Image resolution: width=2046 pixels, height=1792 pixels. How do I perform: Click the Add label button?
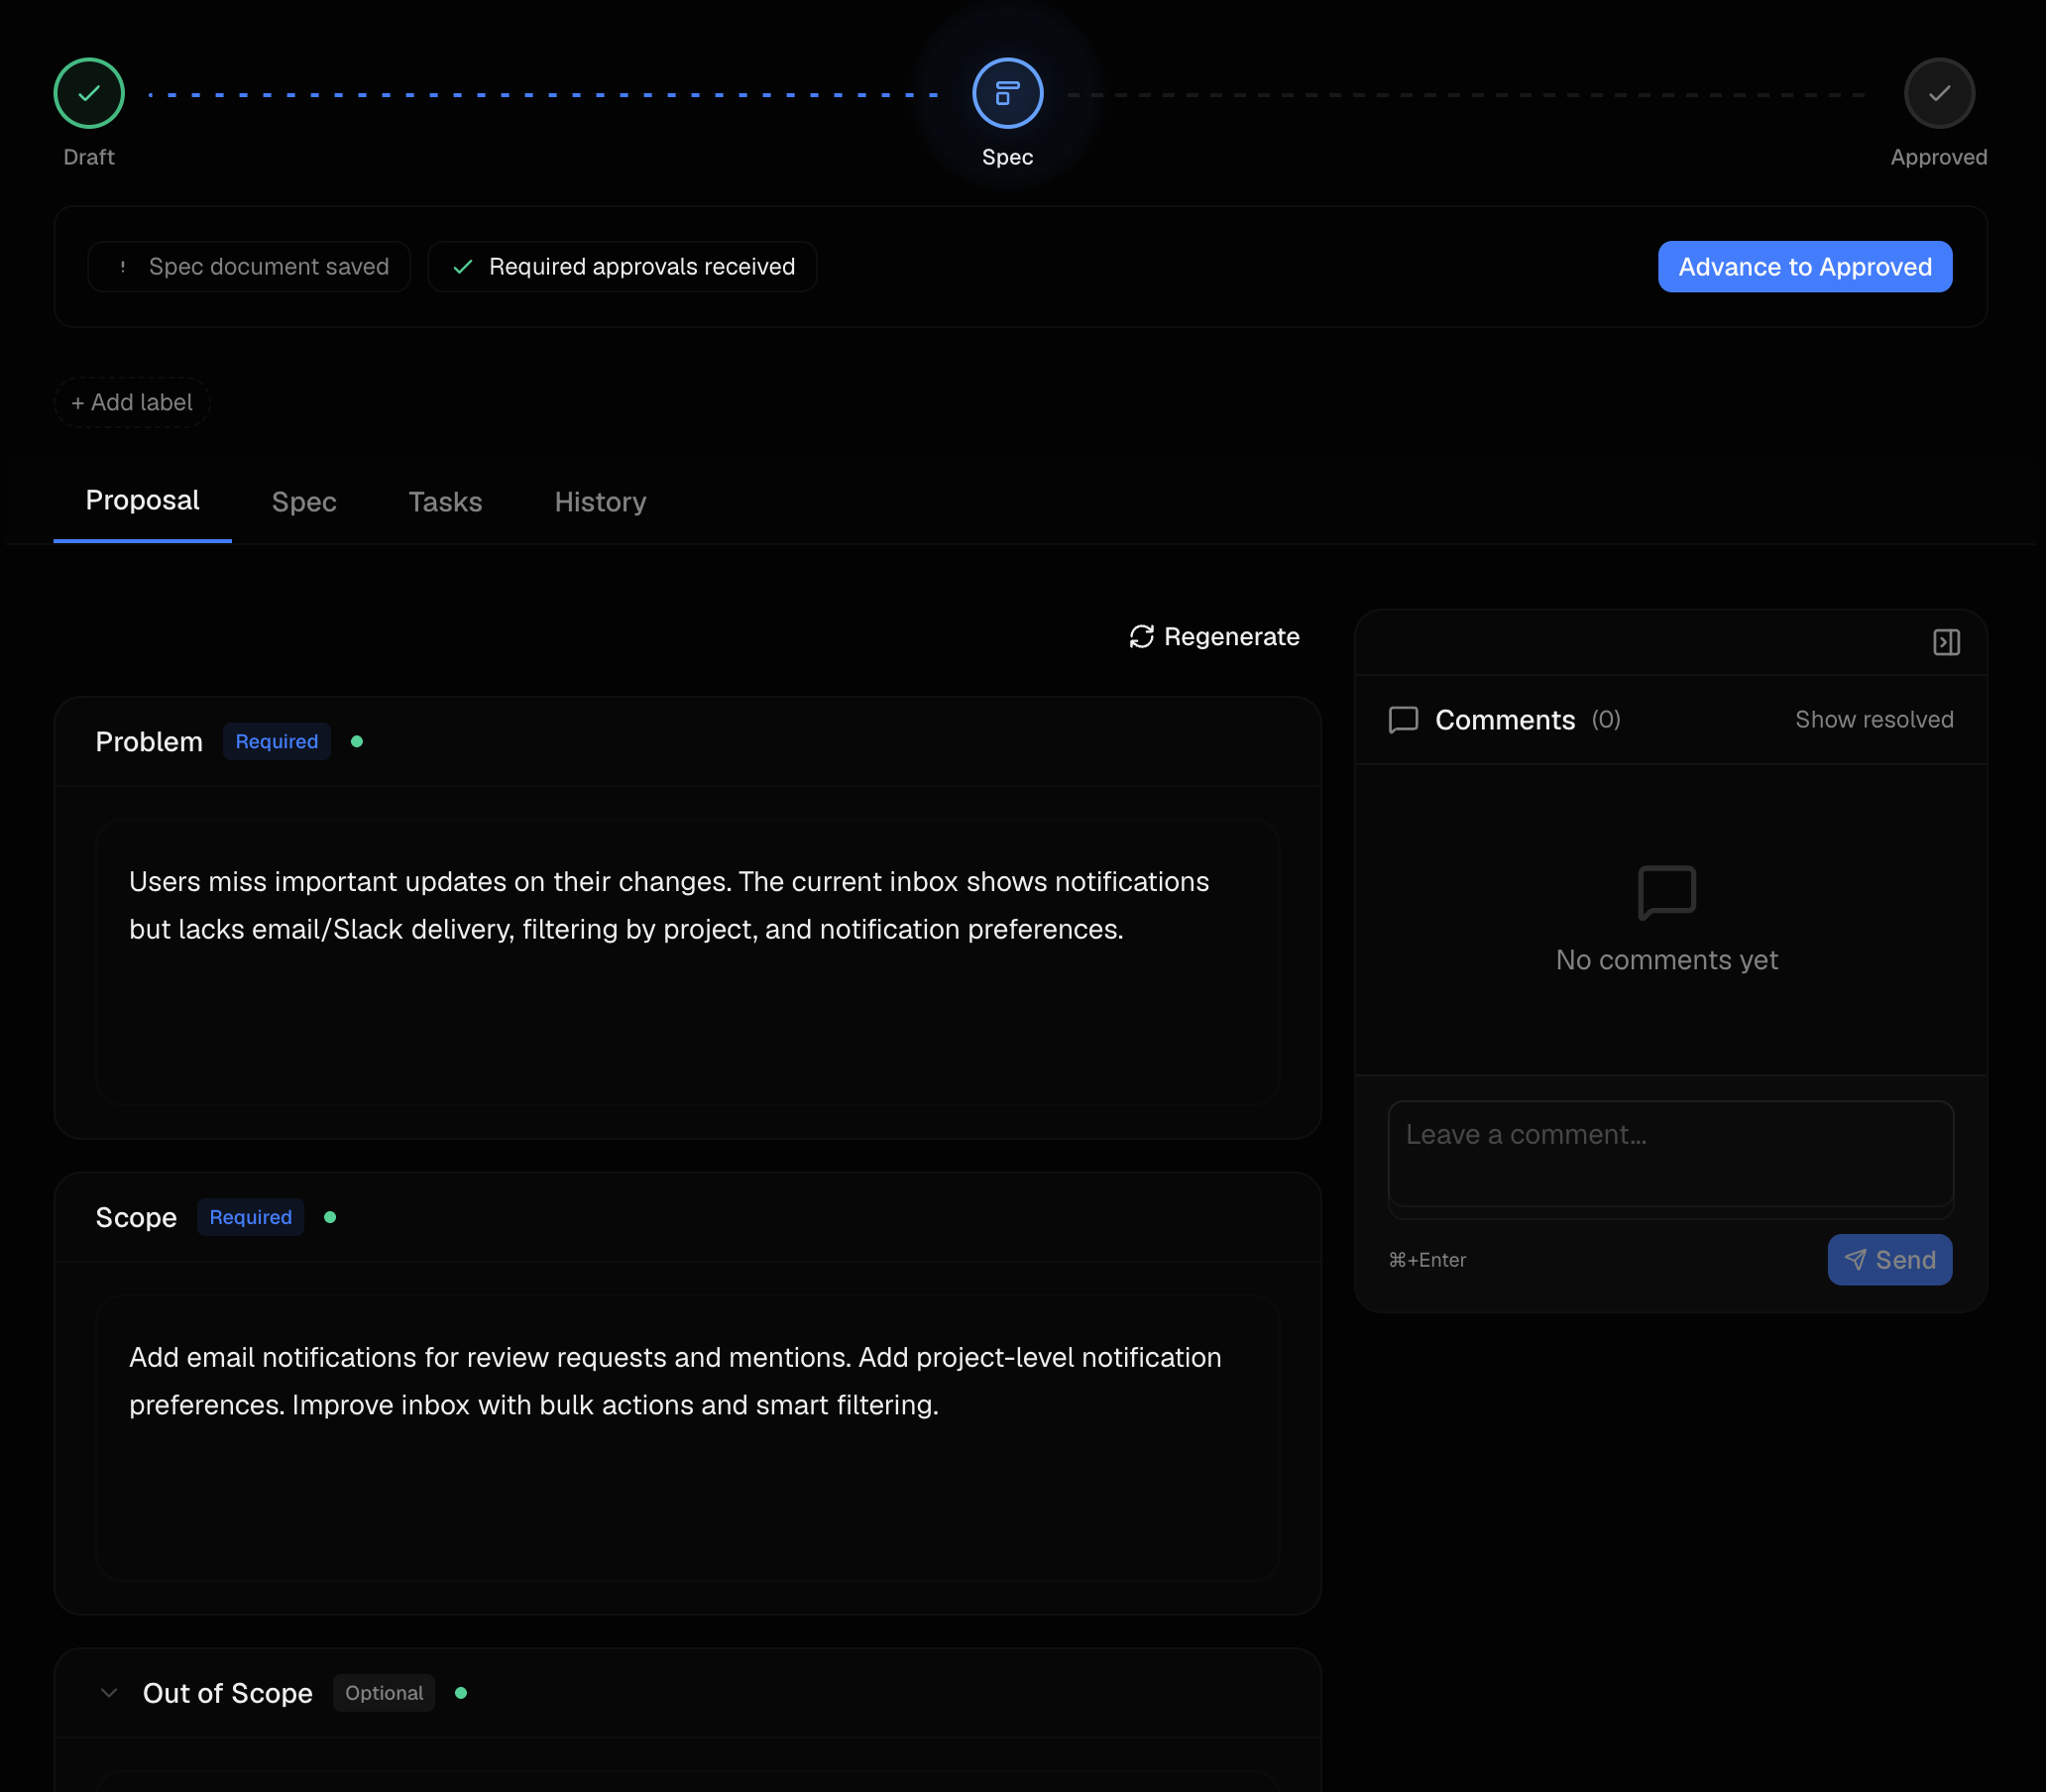coord(132,403)
